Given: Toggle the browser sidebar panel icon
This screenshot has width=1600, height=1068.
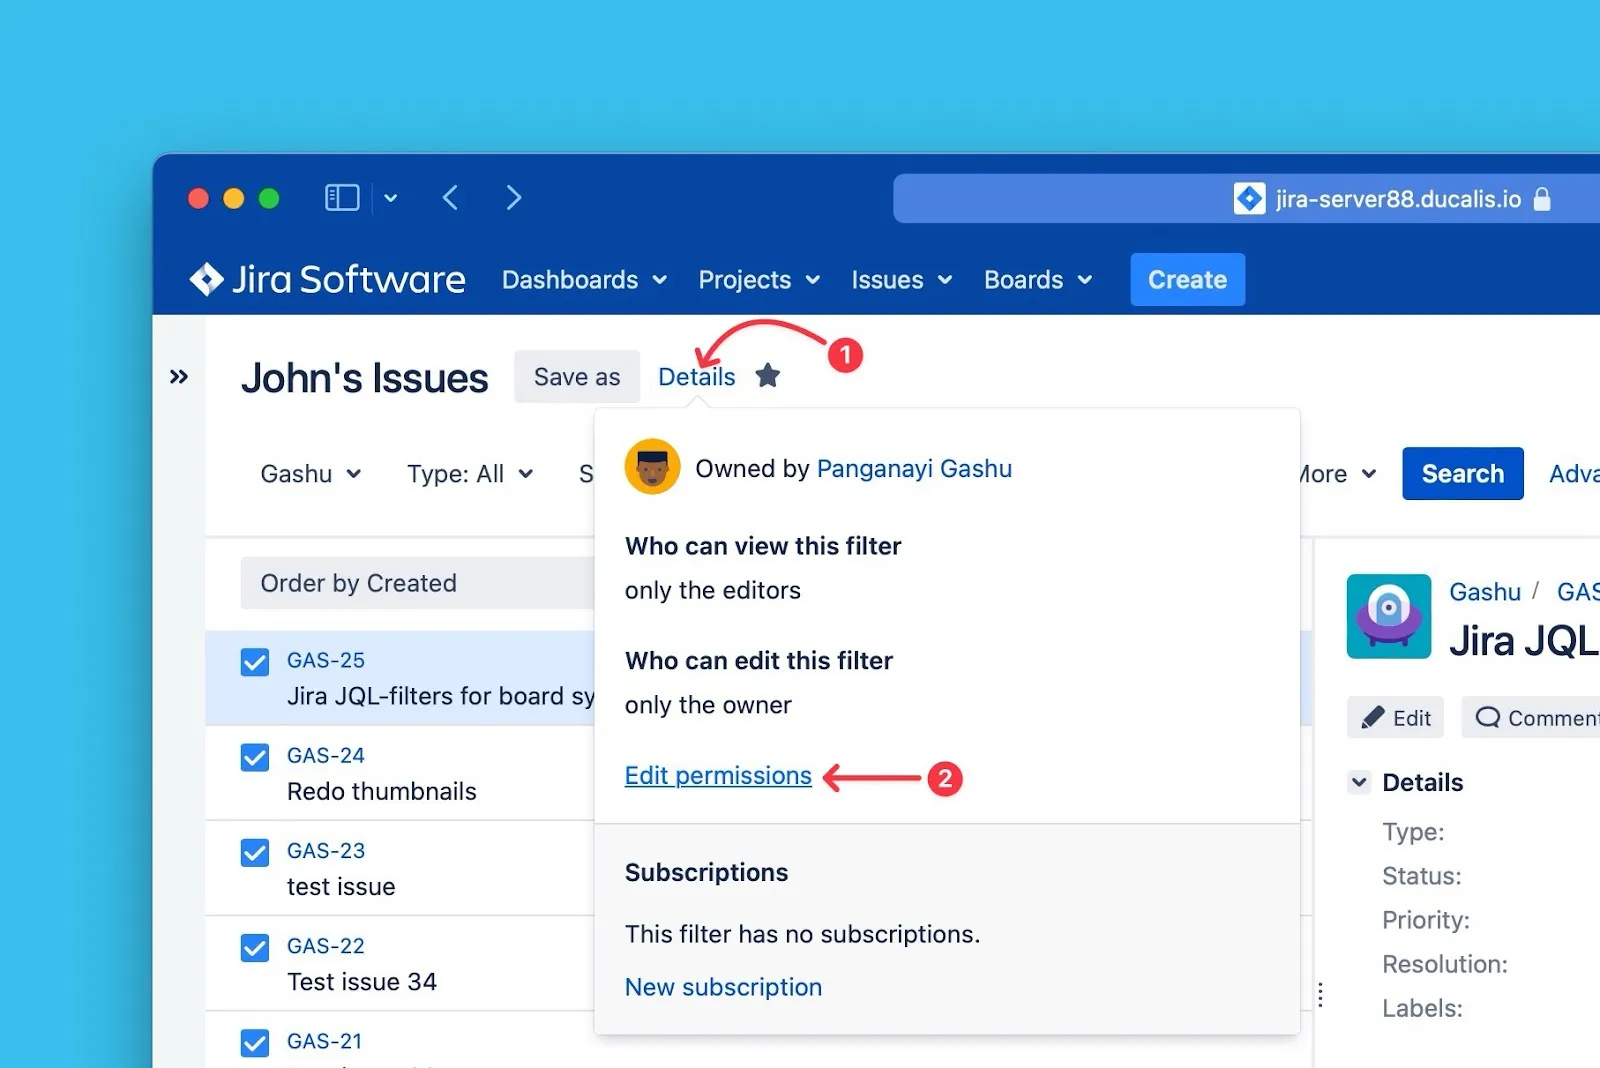Looking at the screenshot, I should (342, 198).
